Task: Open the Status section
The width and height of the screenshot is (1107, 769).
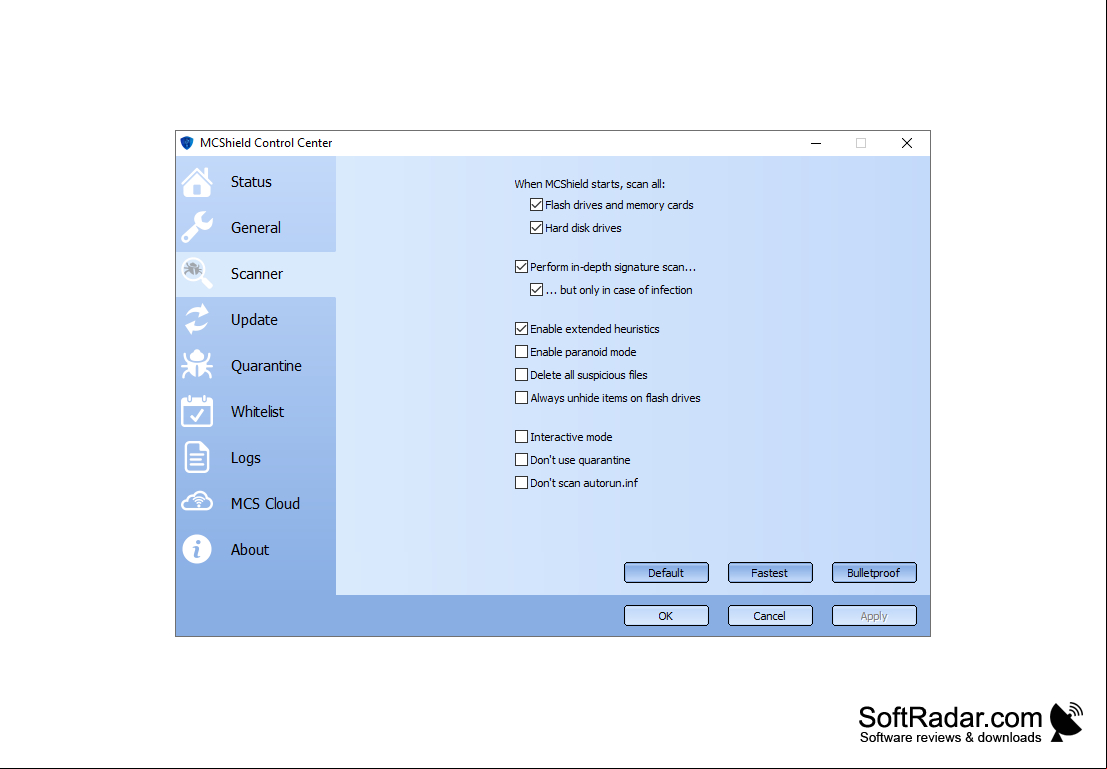Action: [251, 181]
